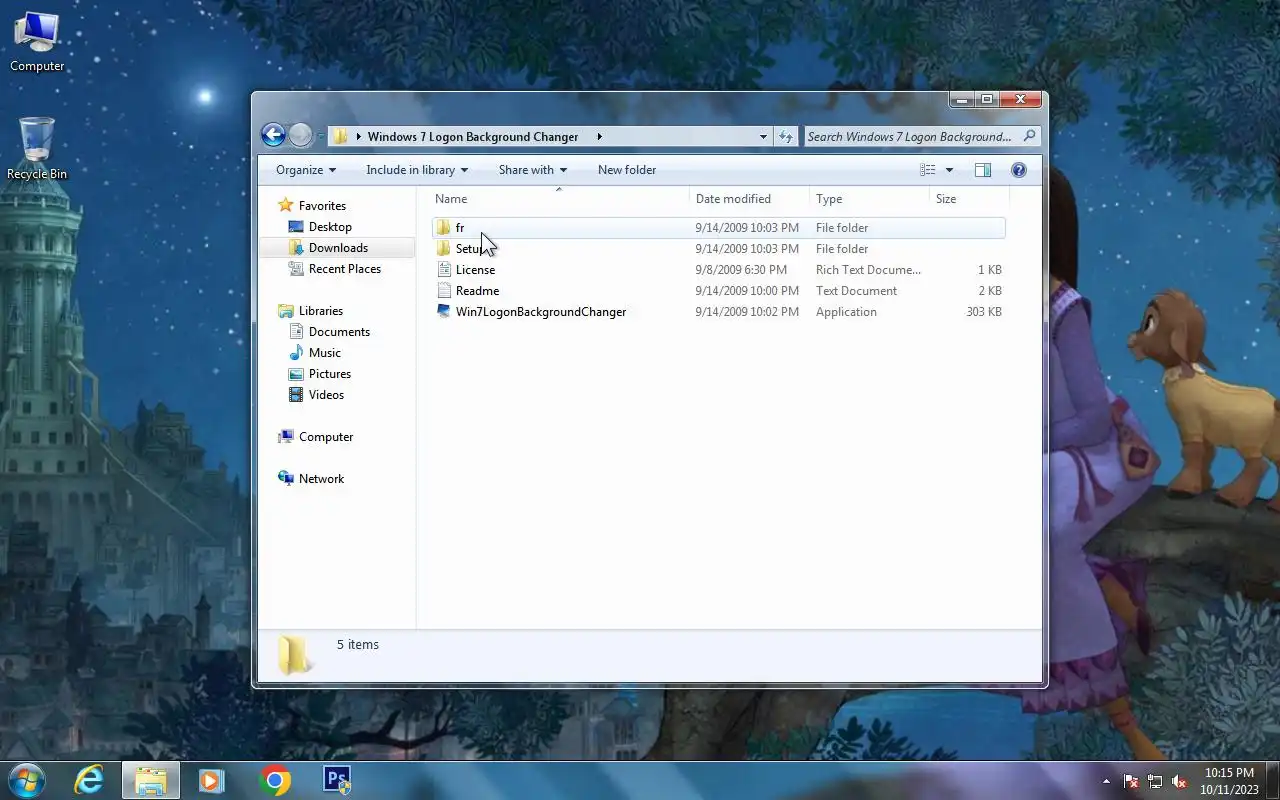Expand the arrow after Windows 7 Logon Background Changer
This screenshot has width=1280, height=800.
599,137
